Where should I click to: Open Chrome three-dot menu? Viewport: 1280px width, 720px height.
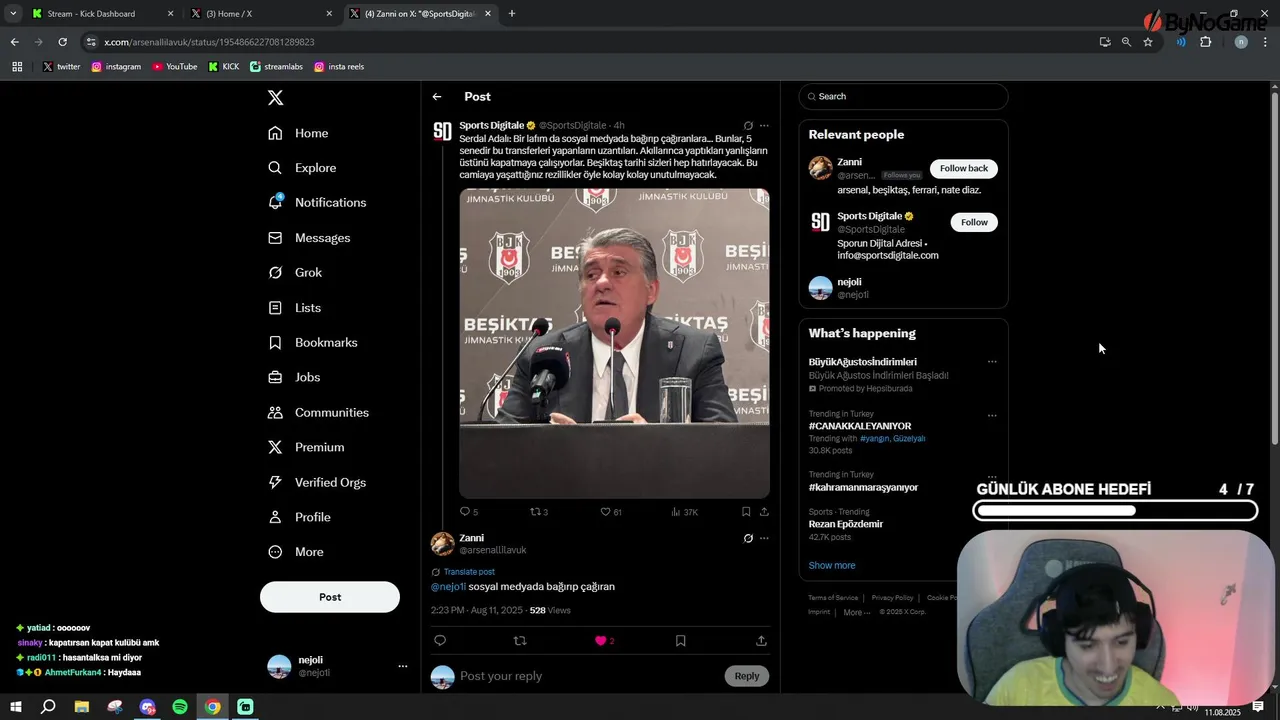click(1265, 42)
